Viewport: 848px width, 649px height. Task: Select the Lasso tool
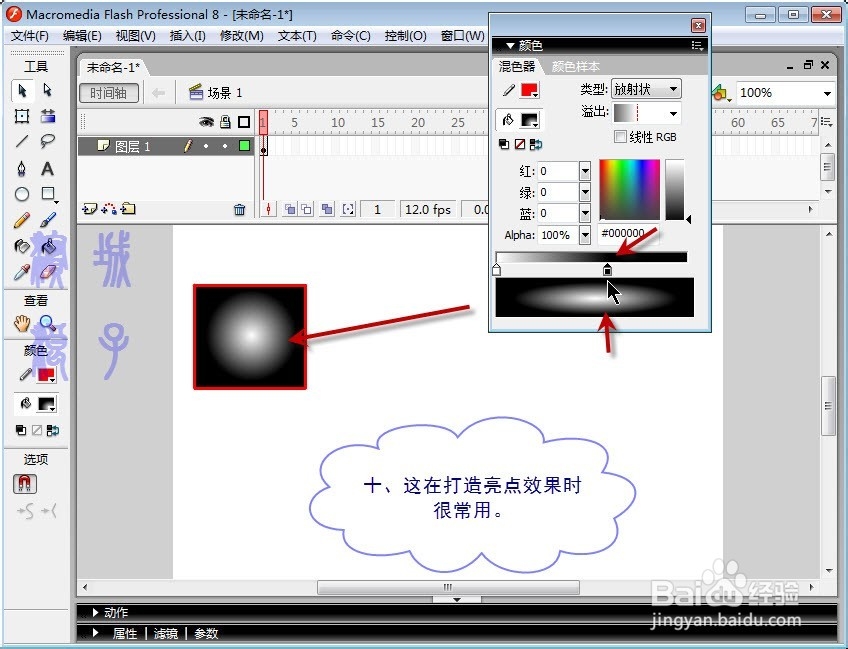point(46,139)
